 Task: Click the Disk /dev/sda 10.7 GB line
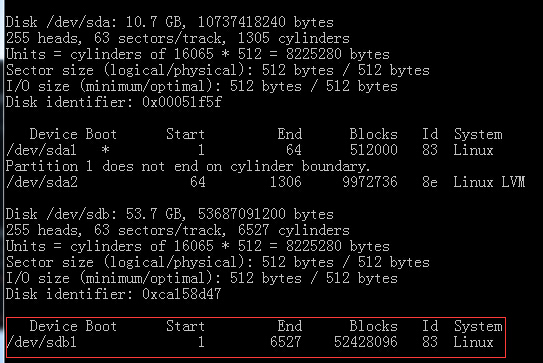click(x=169, y=22)
